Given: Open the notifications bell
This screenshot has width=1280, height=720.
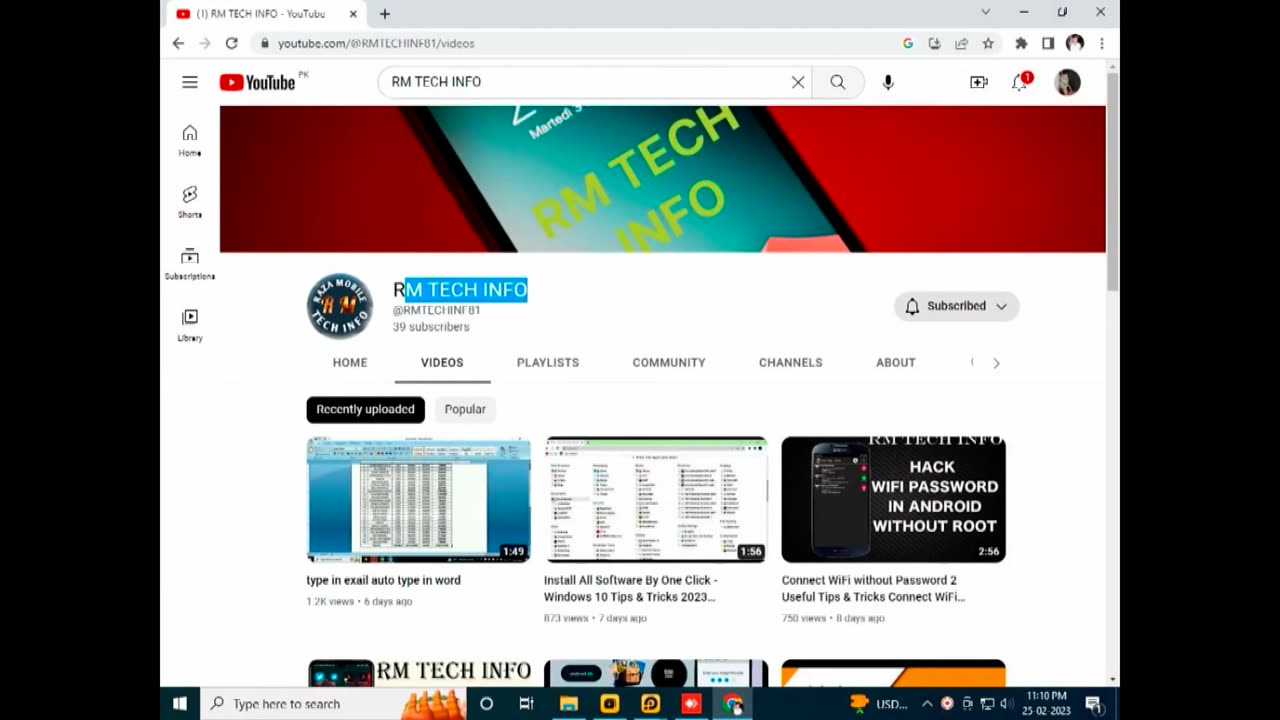Looking at the screenshot, I should click(1020, 82).
